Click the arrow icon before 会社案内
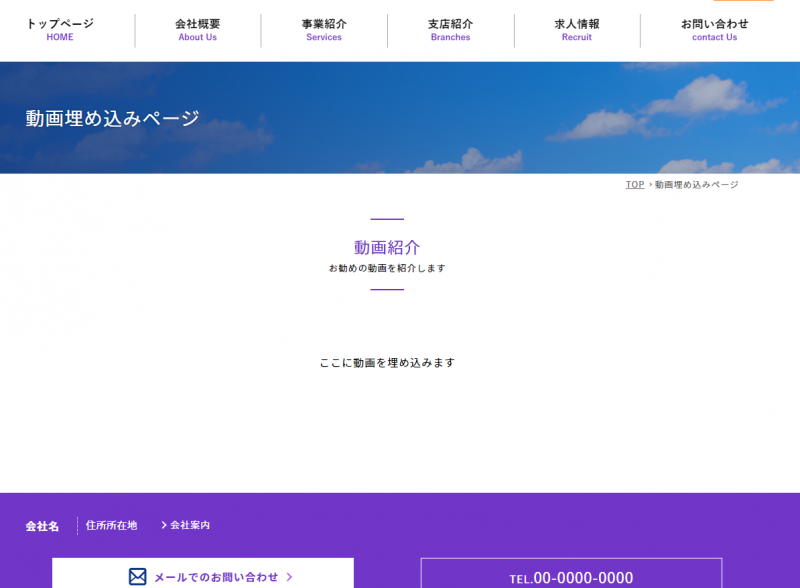The image size is (800, 588). coord(164,525)
